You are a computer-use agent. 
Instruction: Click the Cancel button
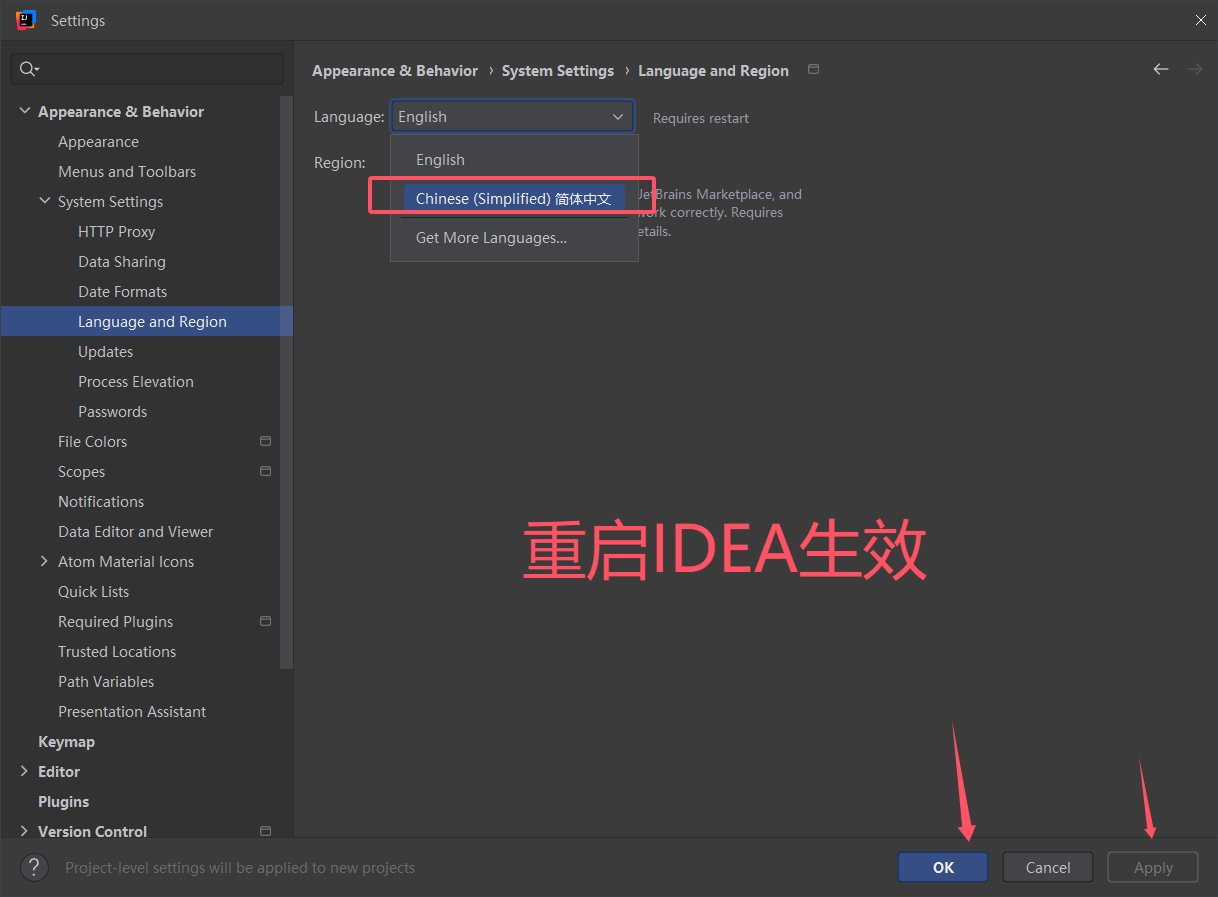[1048, 867]
